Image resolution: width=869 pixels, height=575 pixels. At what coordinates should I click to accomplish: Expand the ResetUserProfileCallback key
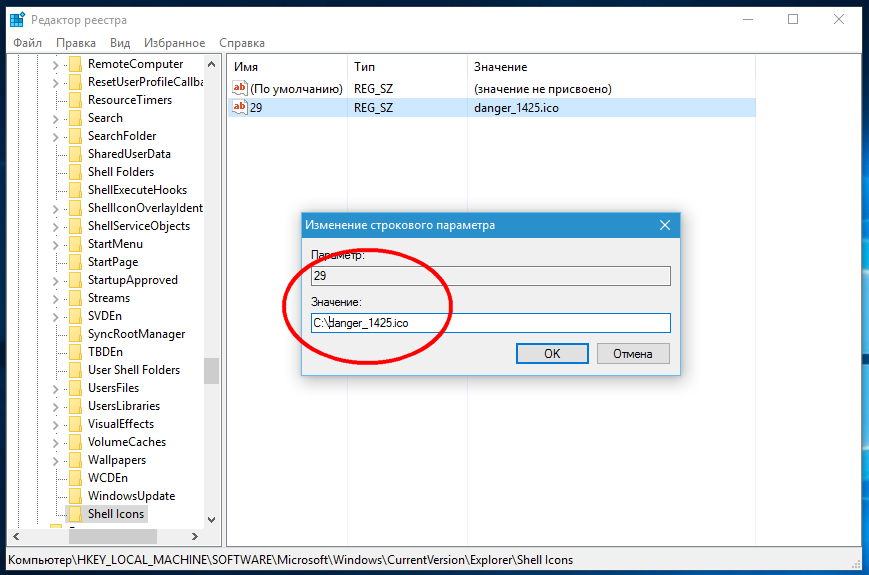pyautogui.click(x=55, y=83)
